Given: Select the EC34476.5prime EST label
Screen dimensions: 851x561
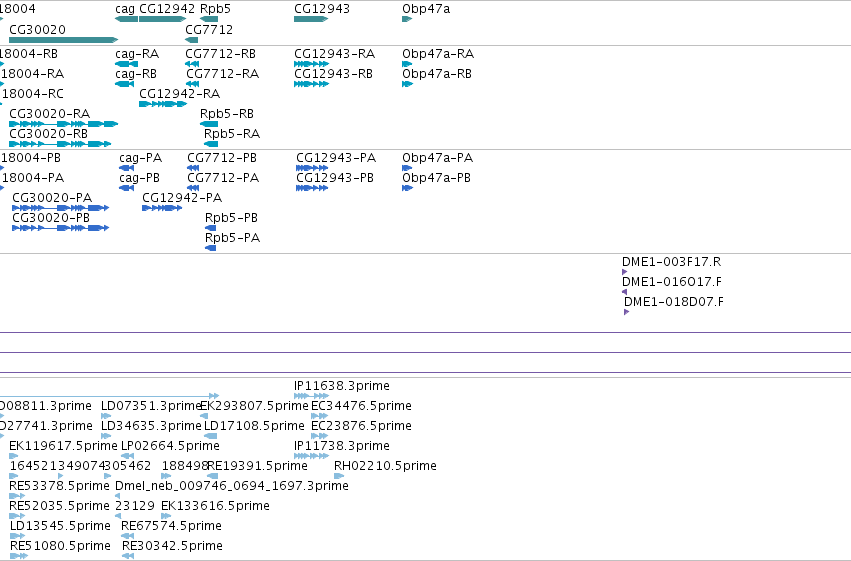Looking at the screenshot, I should [x=361, y=406].
